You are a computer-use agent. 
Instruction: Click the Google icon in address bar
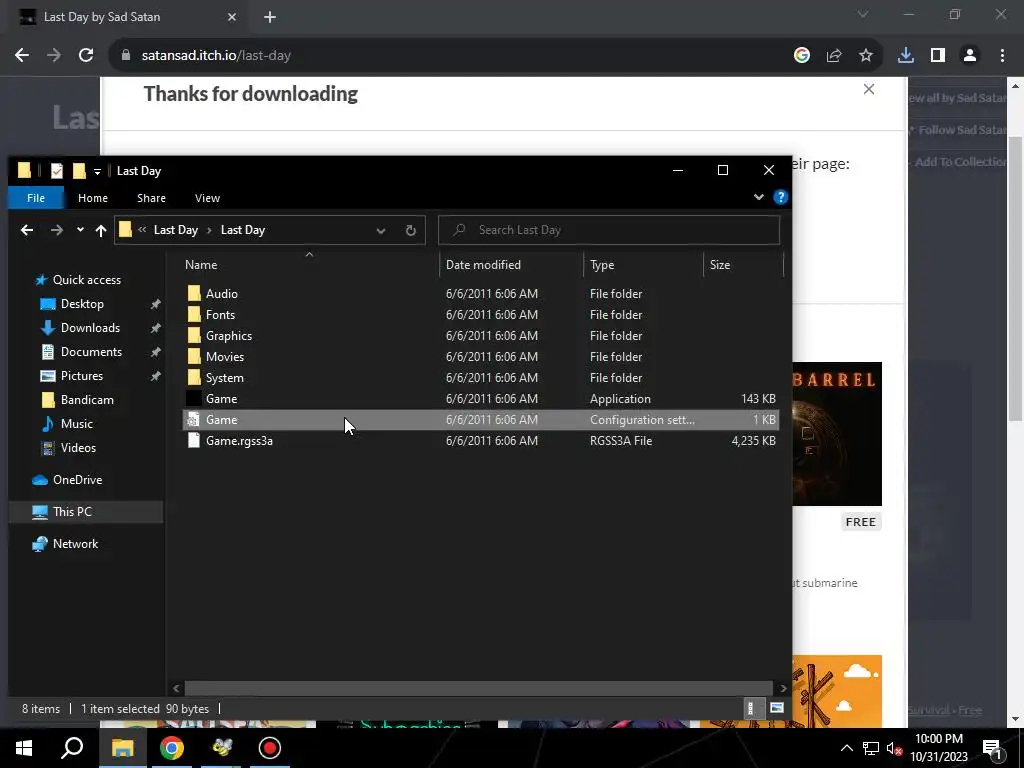click(x=802, y=56)
